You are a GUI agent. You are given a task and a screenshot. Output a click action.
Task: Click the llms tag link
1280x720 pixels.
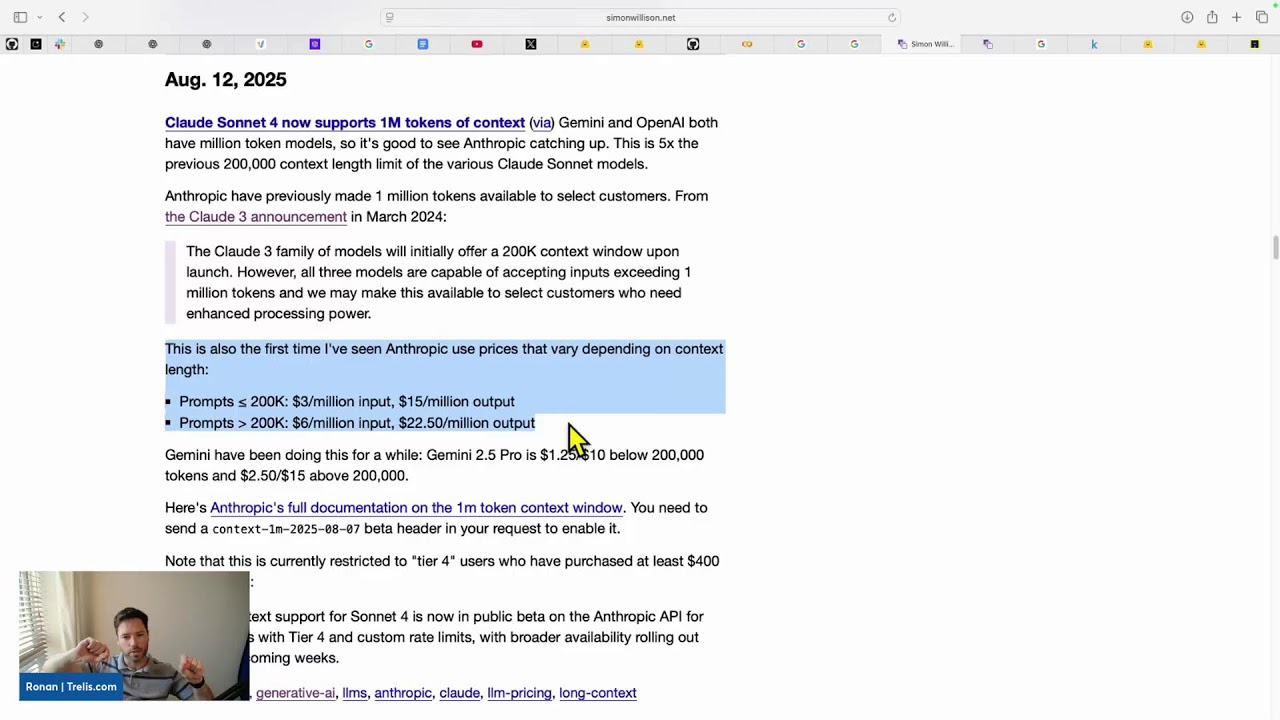click(354, 693)
